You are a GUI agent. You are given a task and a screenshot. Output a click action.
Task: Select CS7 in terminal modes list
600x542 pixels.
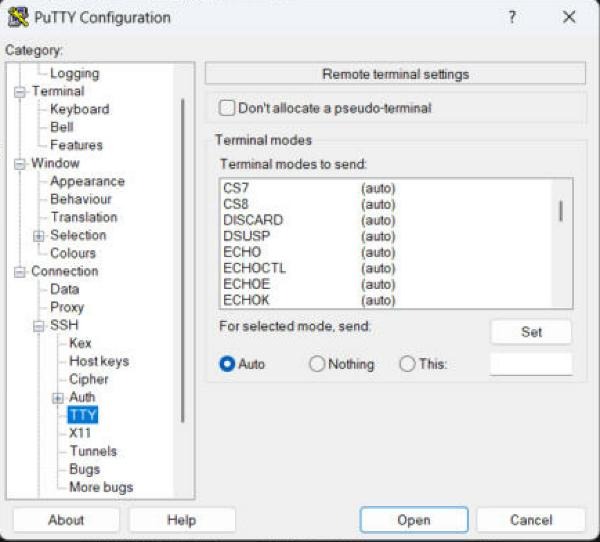386,188
